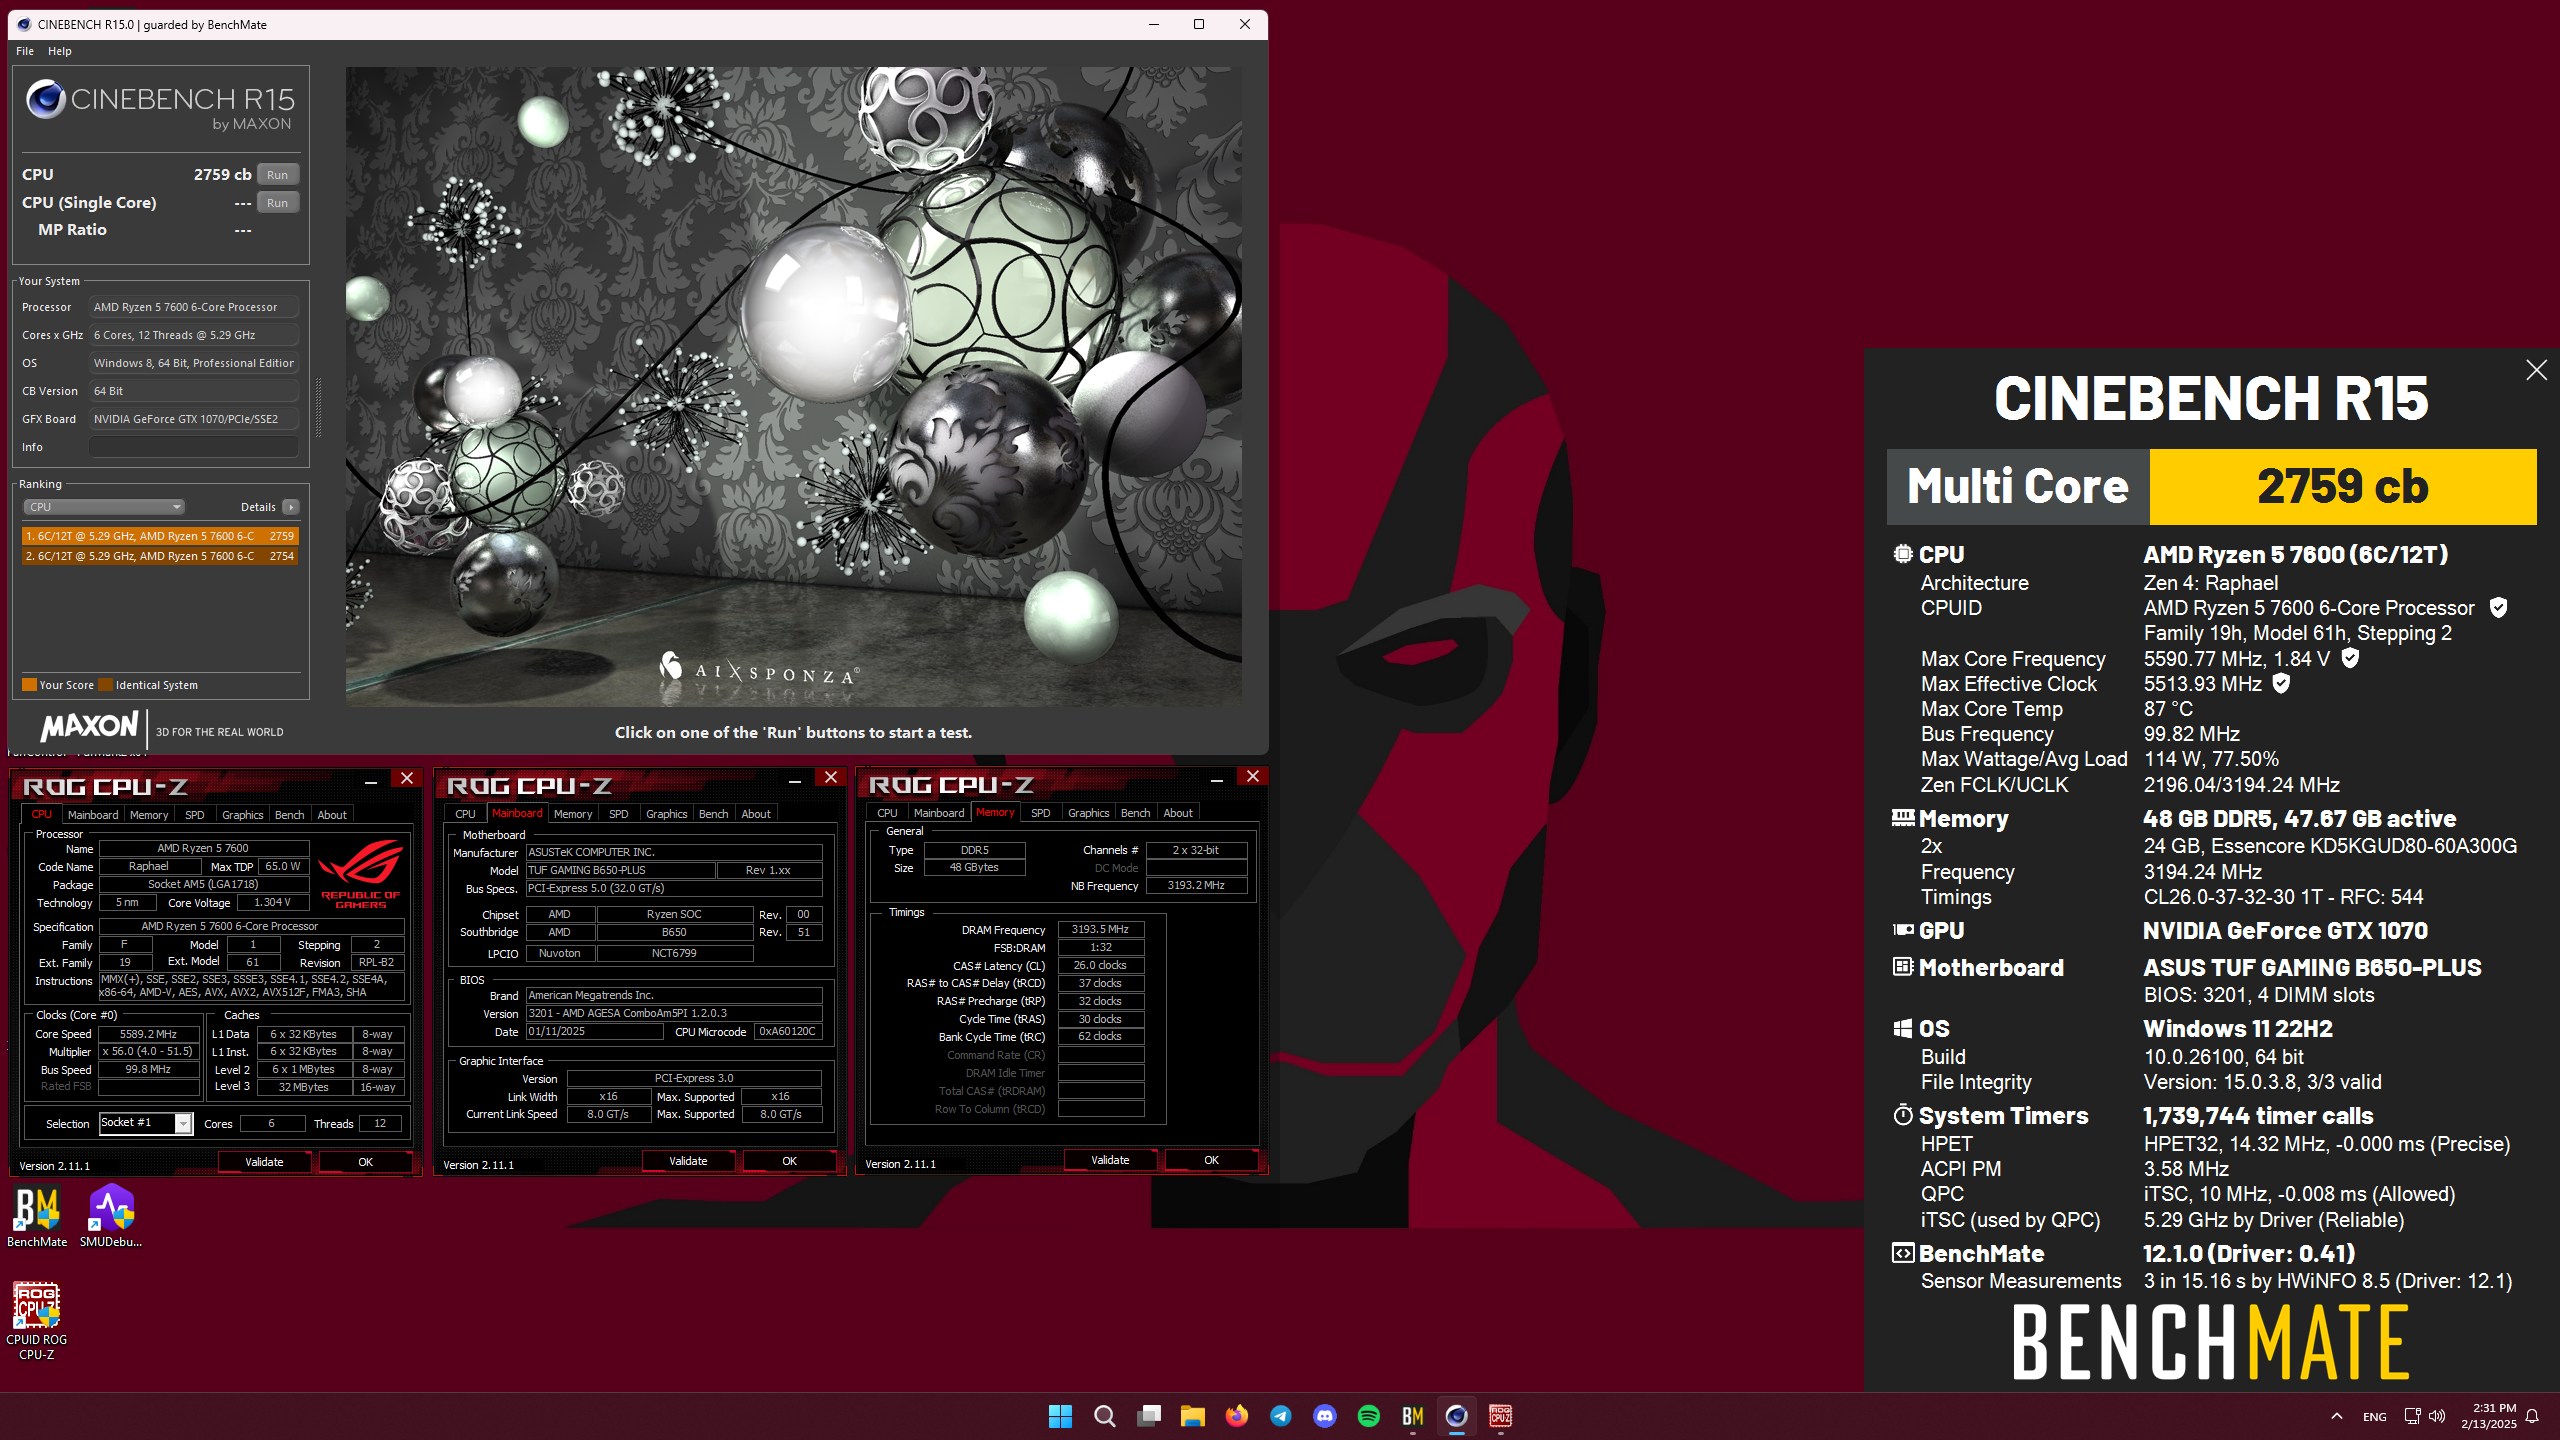
Task: Open taskbar Search
Action: coord(1104,1416)
